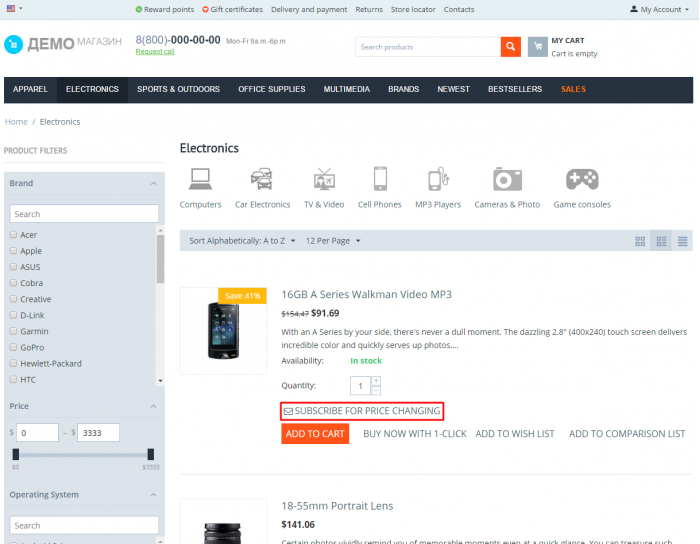This screenshot has height=544, width=700.
Task: Tick the Apple brand checkbox
Action: pos(13,250)
